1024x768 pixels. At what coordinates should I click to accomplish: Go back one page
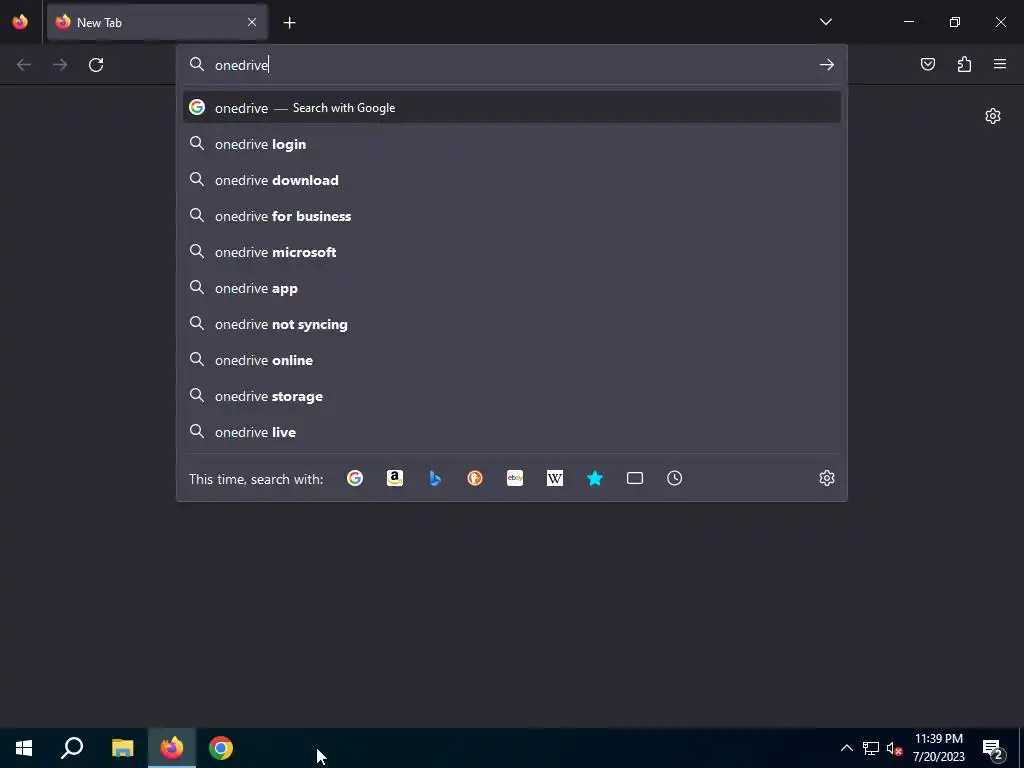pos(24,65)
